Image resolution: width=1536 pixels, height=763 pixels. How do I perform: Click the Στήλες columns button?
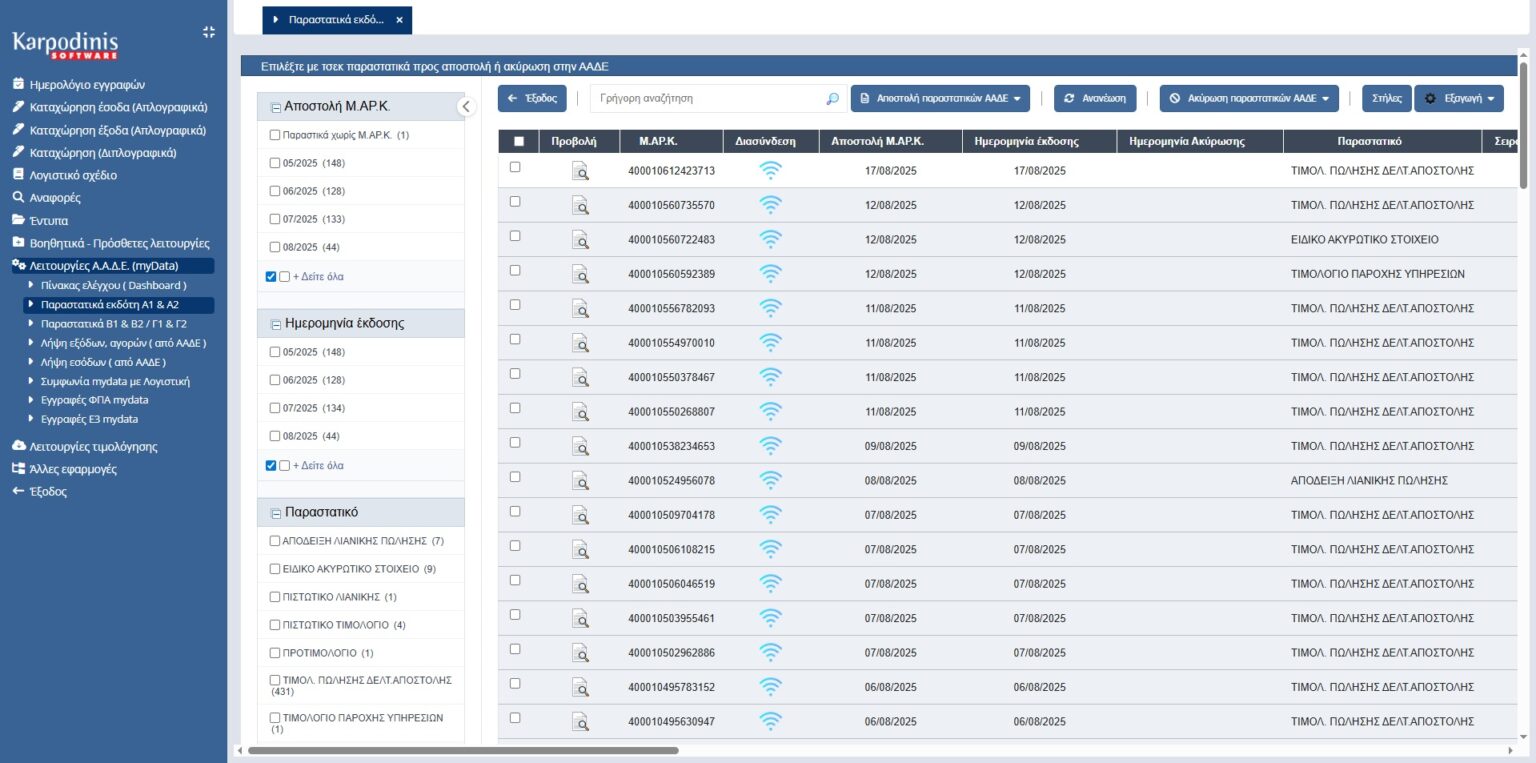coord(1386,99)
